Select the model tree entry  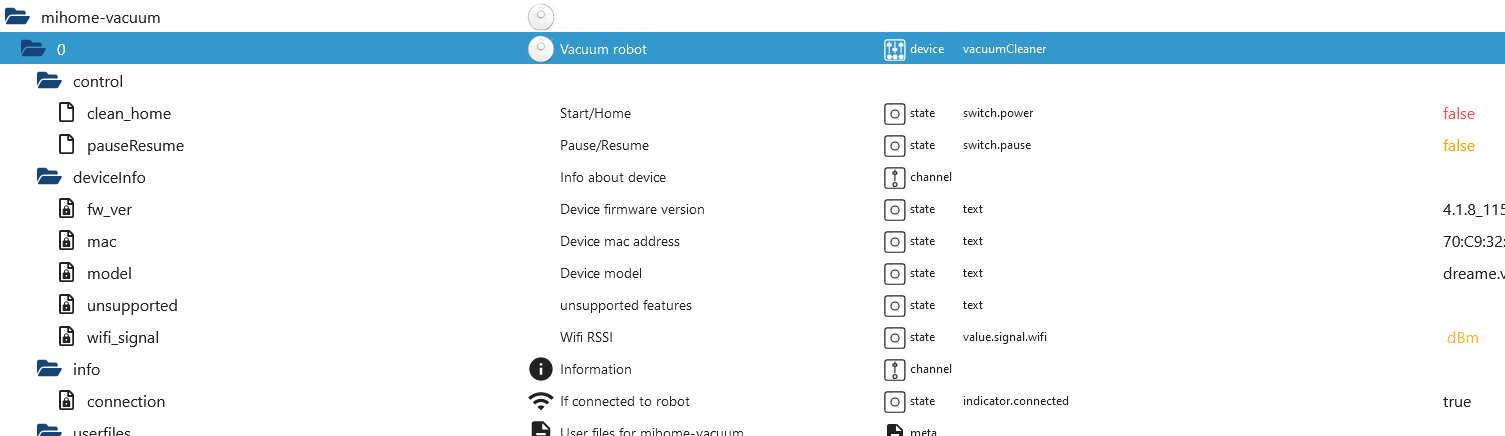pos(109,273)
